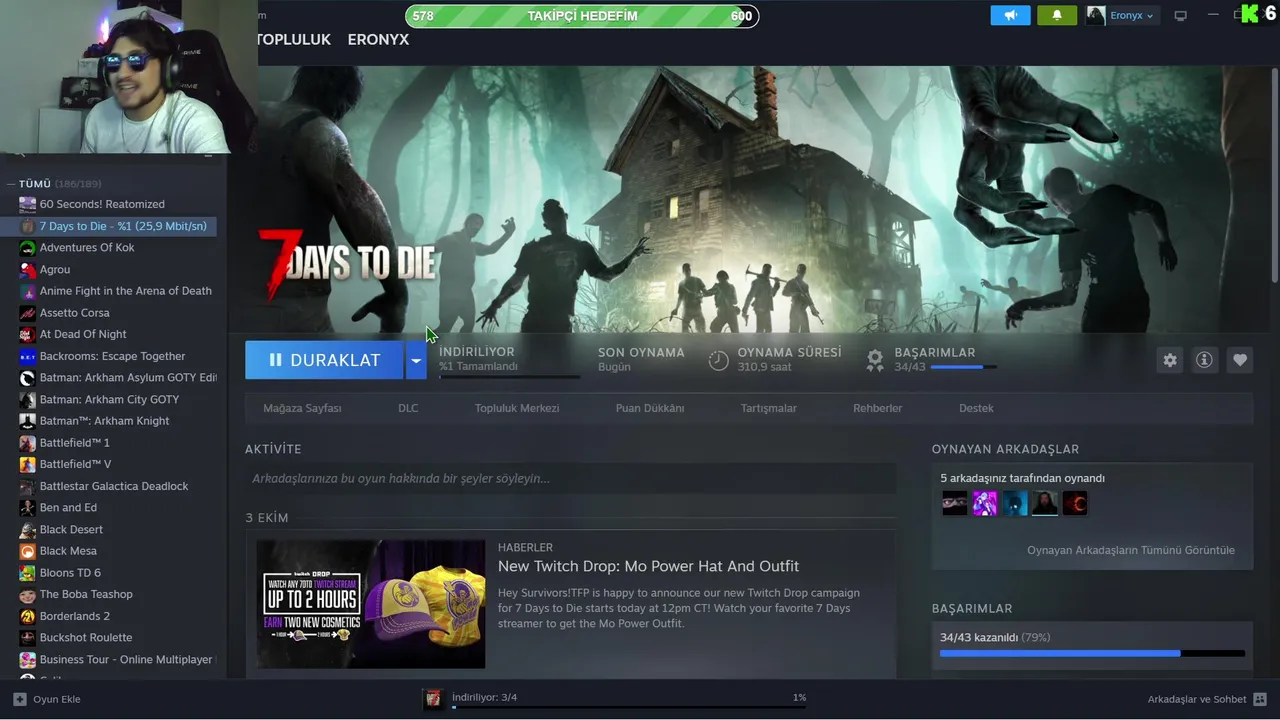Click the Batman: Arkham City GOTY icon

(x=27, y=399)
